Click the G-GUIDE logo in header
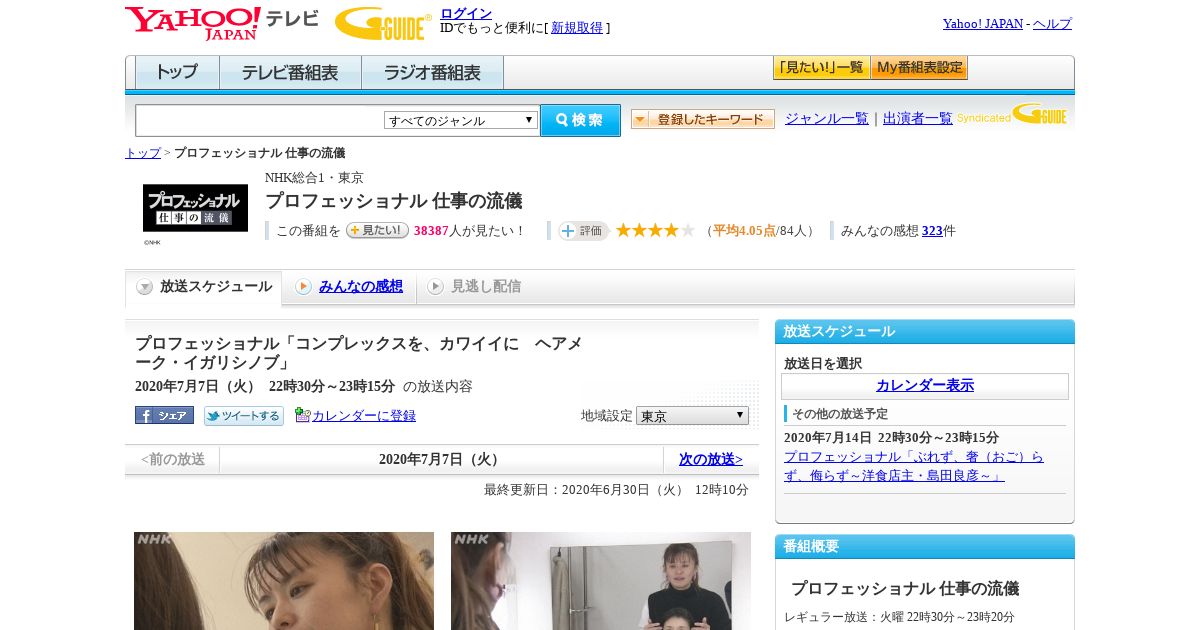 tap(383, 23)
